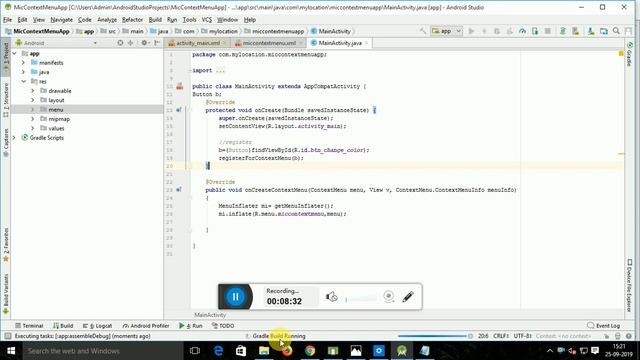Click Collapse All icon in Project panel
This screenshot has width=640, height=360.
[131, 43]
